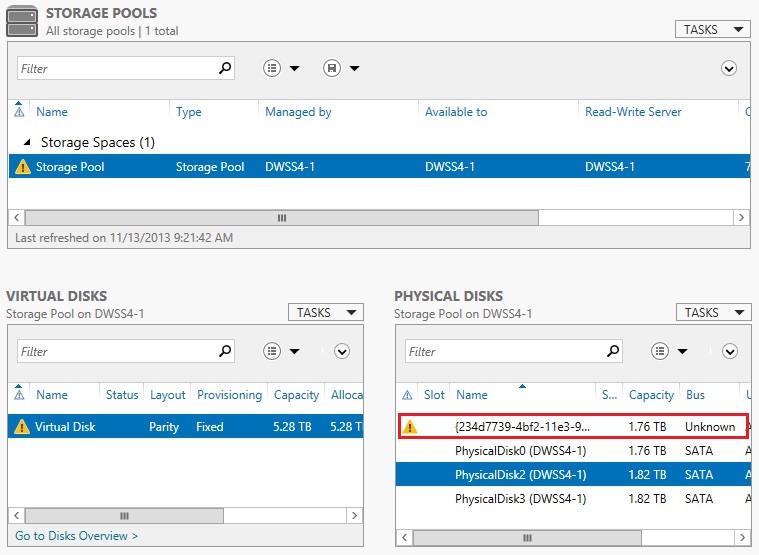The image size is (759, 555).
Task: Click the warning icon on the unknown physical disk
Action: point(408,427)
